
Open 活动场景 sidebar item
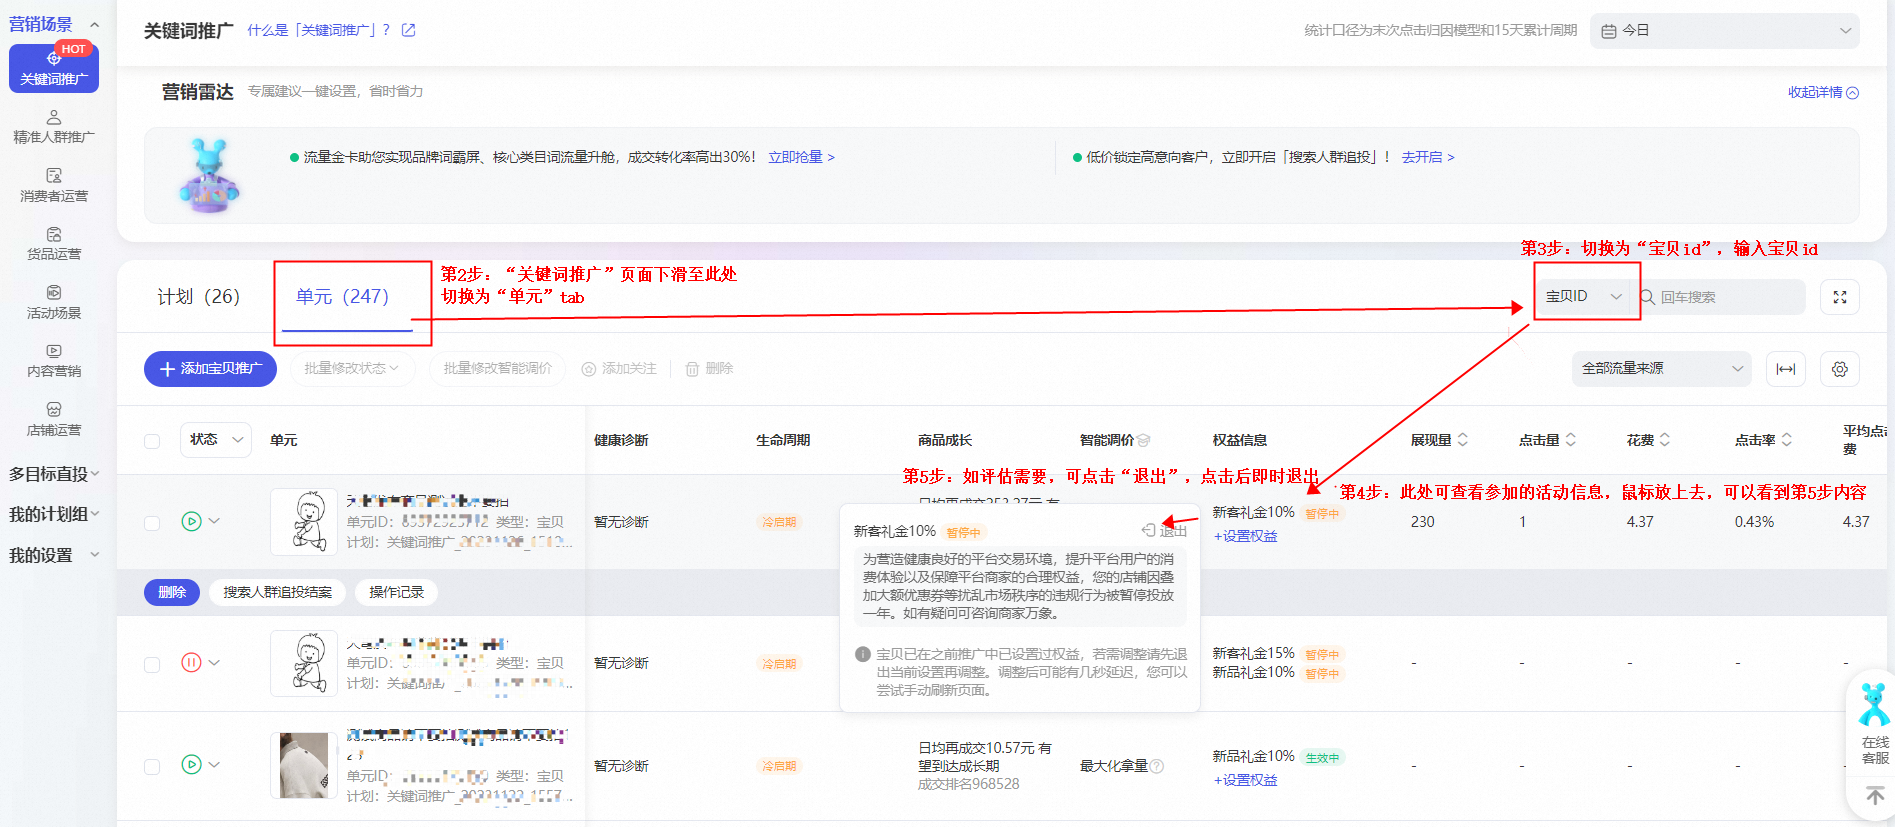[x=54, y=303]
